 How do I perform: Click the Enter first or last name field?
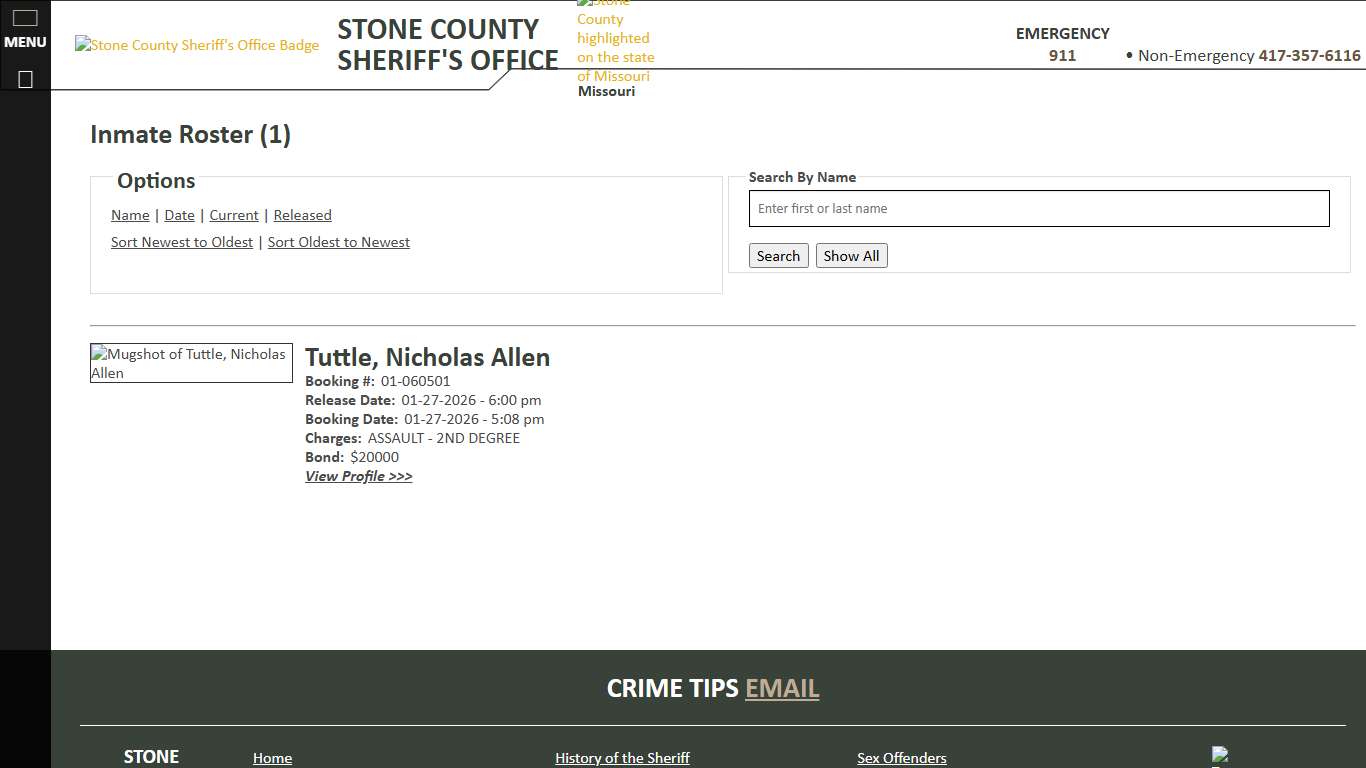point(1039,208)
